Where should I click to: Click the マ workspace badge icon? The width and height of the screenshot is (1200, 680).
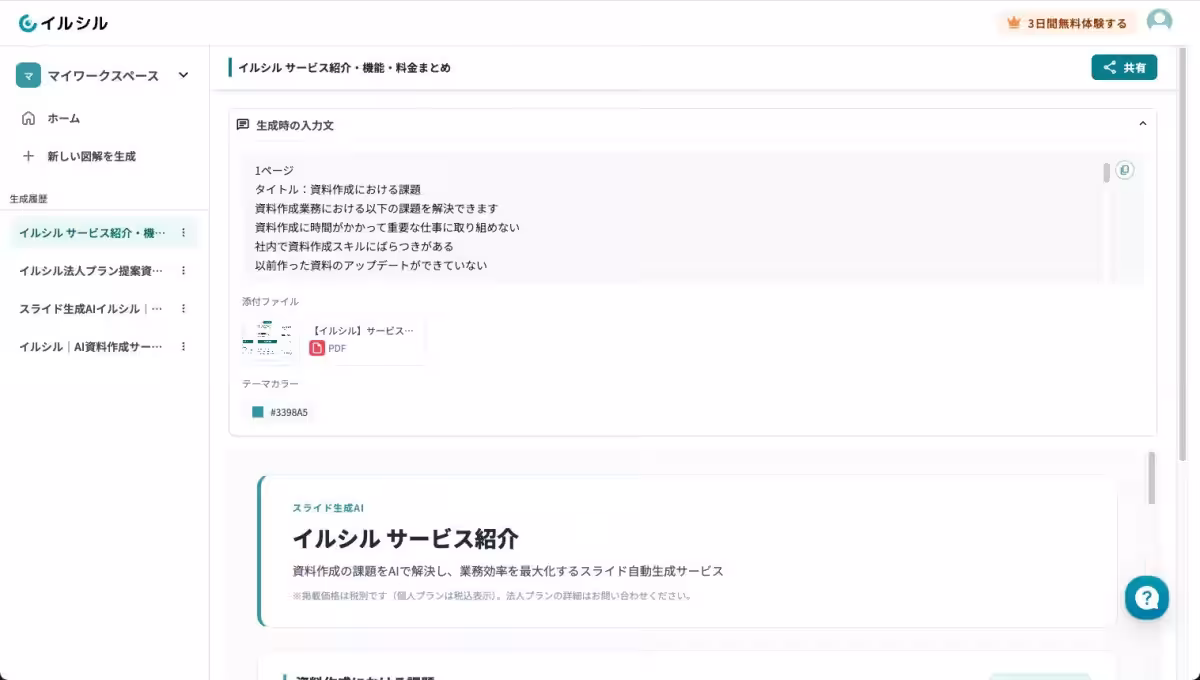[x=28, y=75]
